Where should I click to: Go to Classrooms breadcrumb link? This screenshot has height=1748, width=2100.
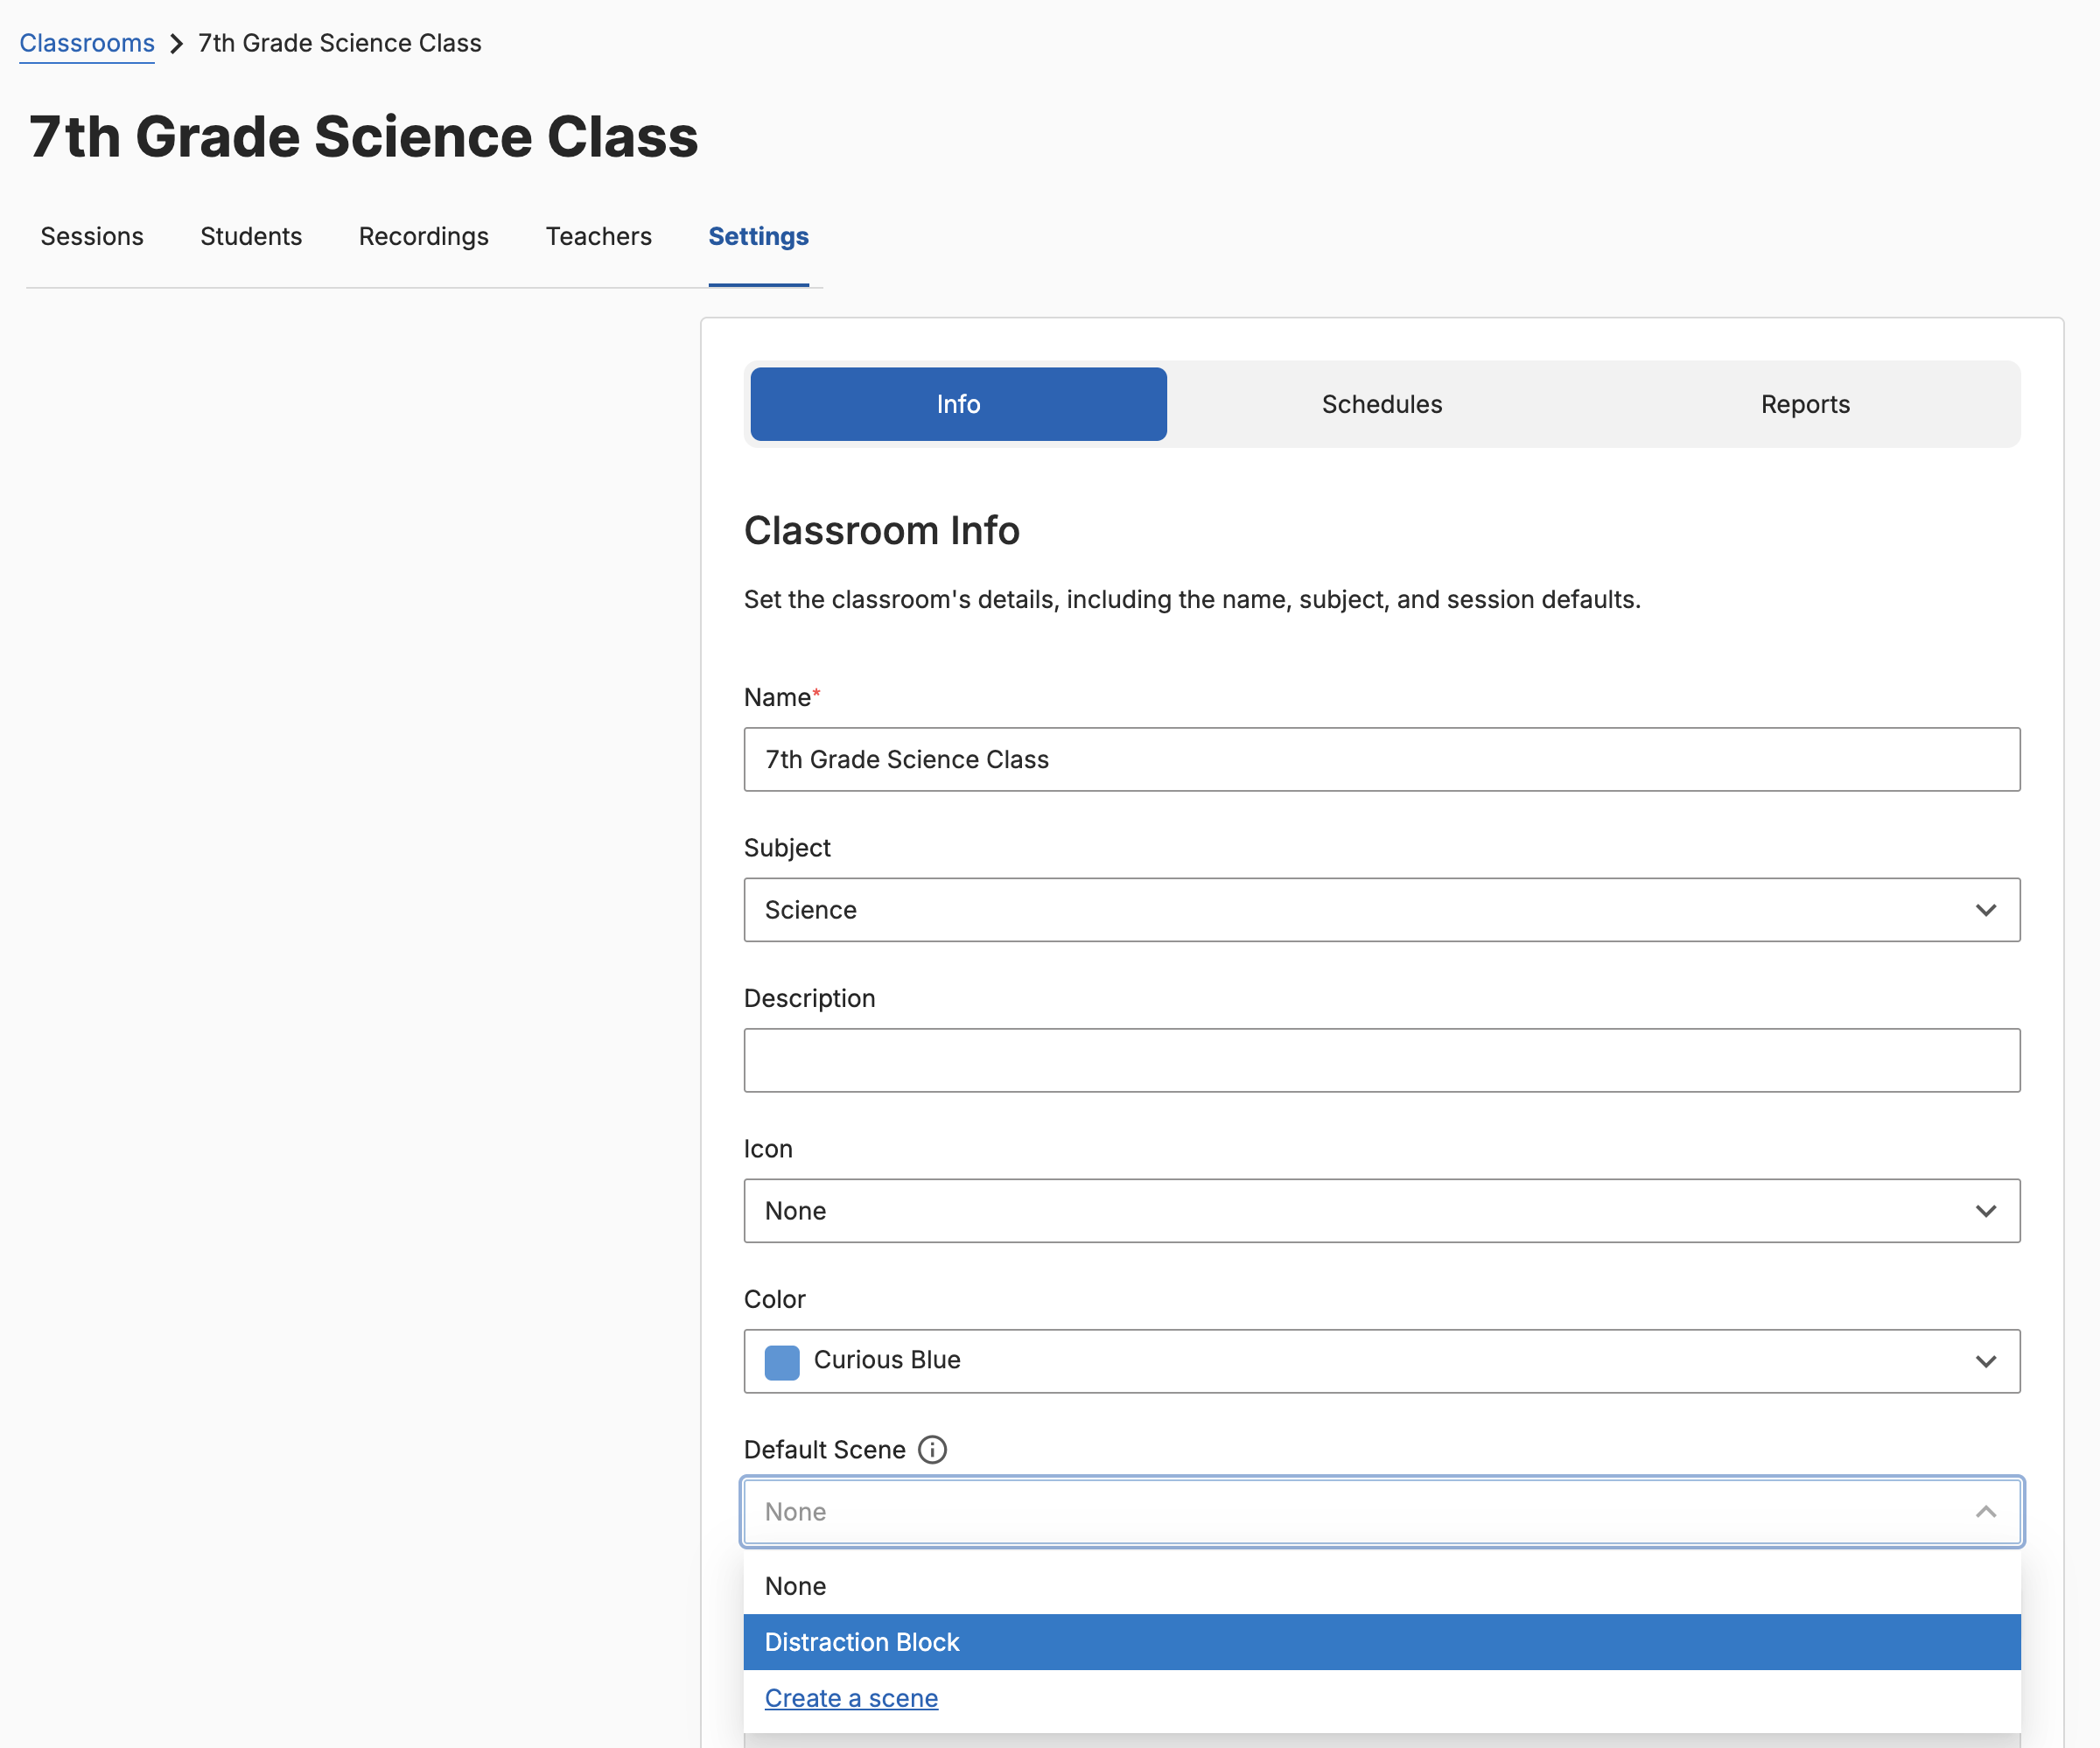coord(87,44)
